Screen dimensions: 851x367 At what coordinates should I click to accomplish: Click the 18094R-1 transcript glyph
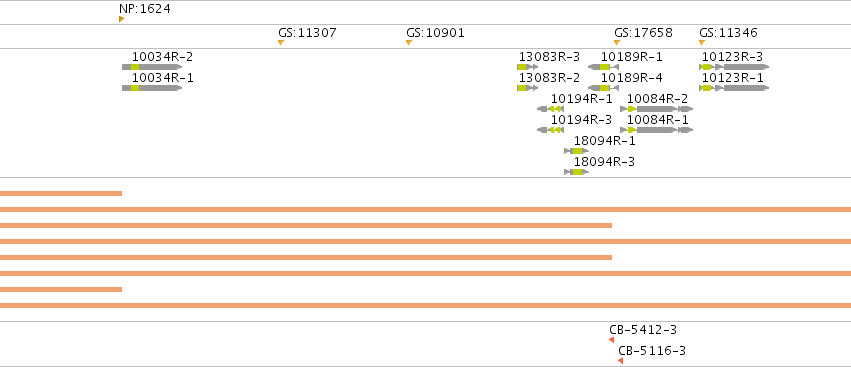(x=576, y=151)
